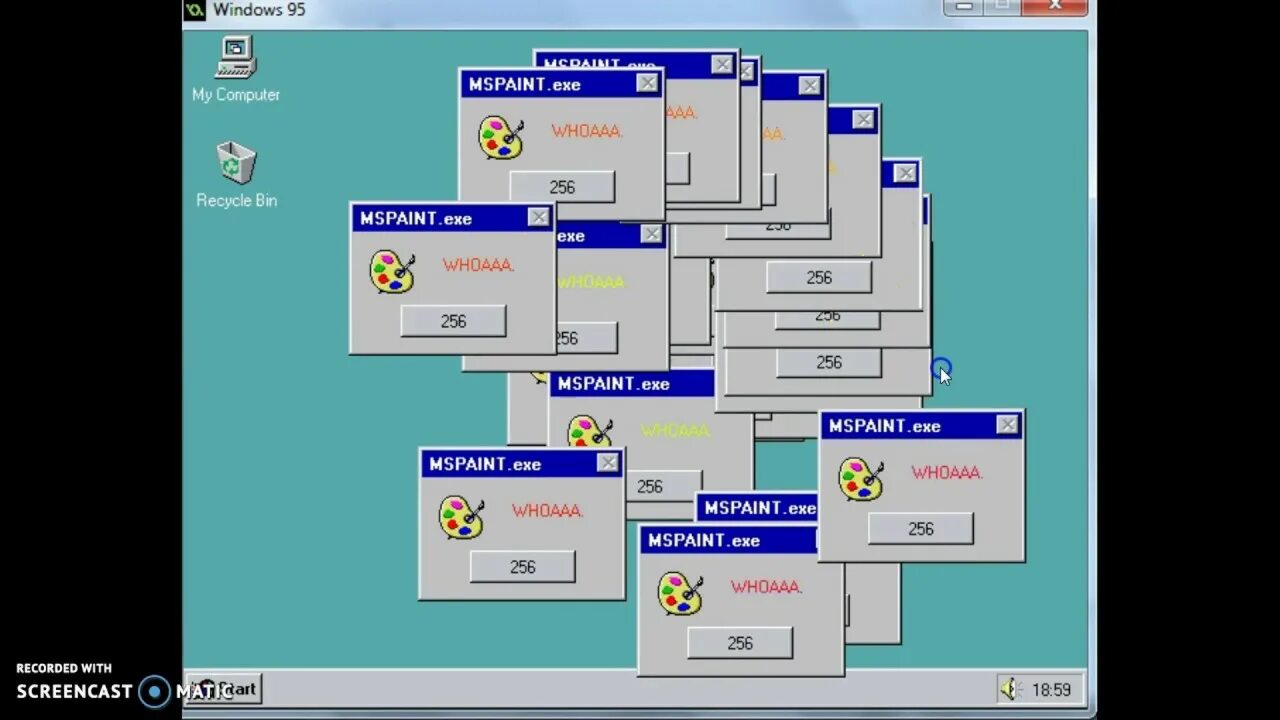
Task: Click the speaker volume tray icon
Action: (1010, 689)
